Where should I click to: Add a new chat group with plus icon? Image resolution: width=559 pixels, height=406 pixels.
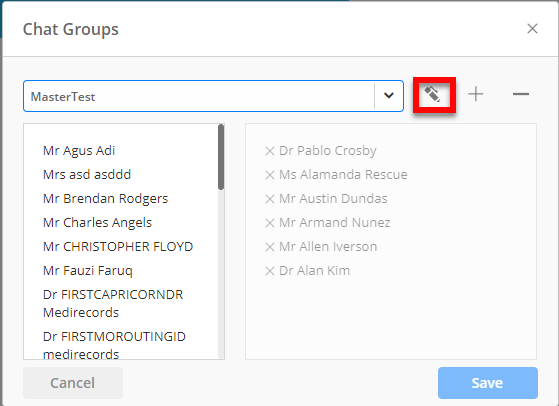pyautogui.click(x=476, y=94)
